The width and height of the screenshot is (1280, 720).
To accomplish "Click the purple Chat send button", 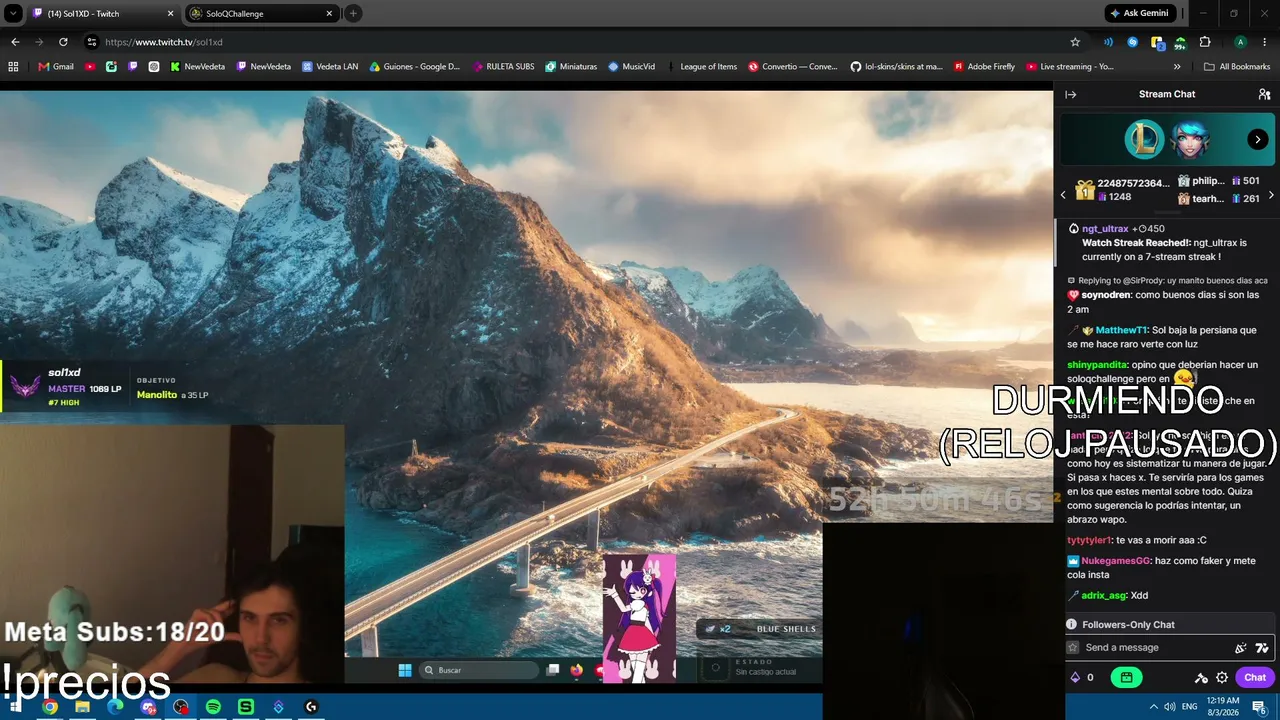I will coord(1254,677).
